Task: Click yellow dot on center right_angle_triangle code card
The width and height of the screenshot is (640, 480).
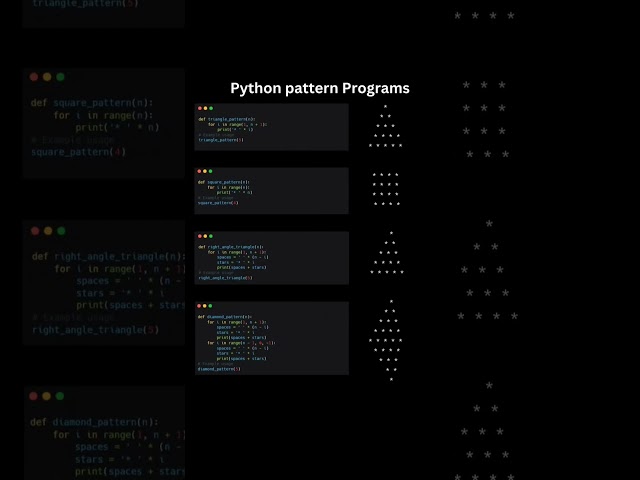Action: [x=205, y=236]
